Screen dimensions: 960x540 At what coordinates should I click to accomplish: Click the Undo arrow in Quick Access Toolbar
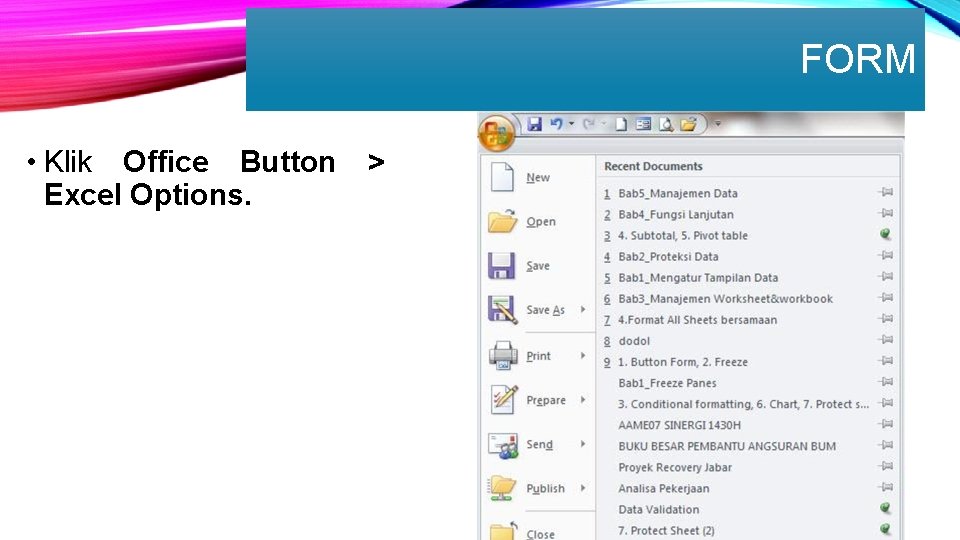point(556,124)
